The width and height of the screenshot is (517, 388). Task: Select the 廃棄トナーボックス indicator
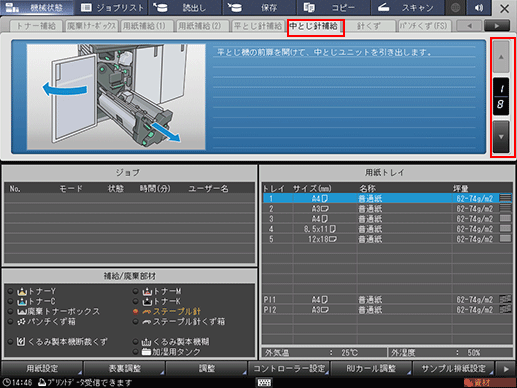click(54, 312)
